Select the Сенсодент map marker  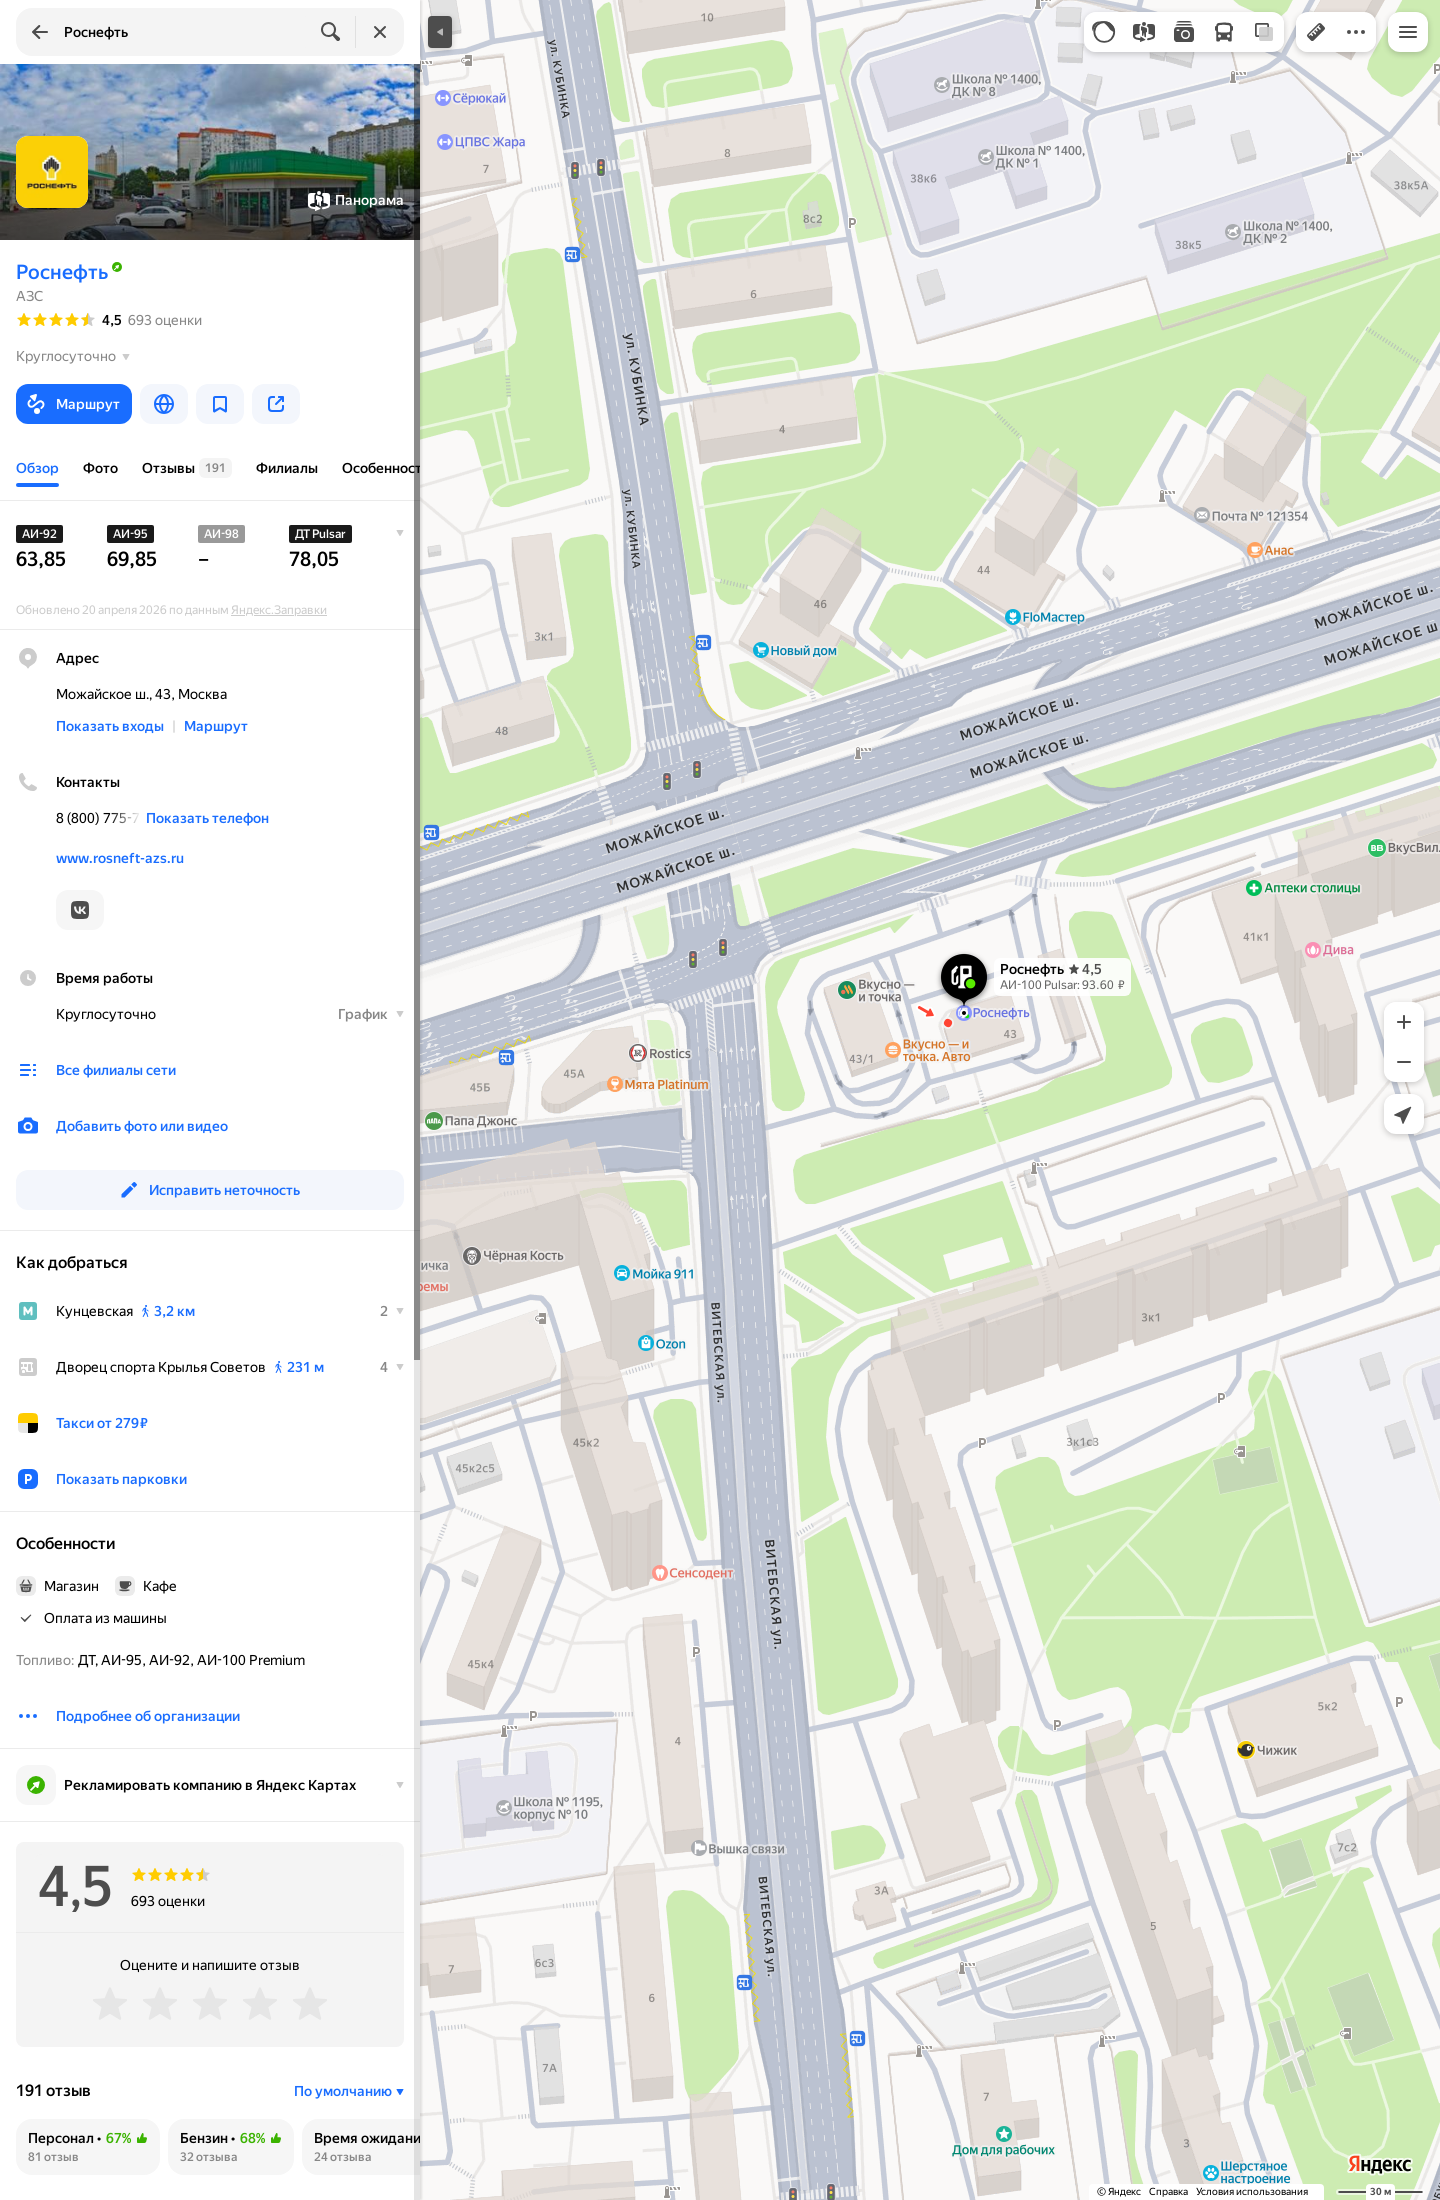coord(659,1573)
